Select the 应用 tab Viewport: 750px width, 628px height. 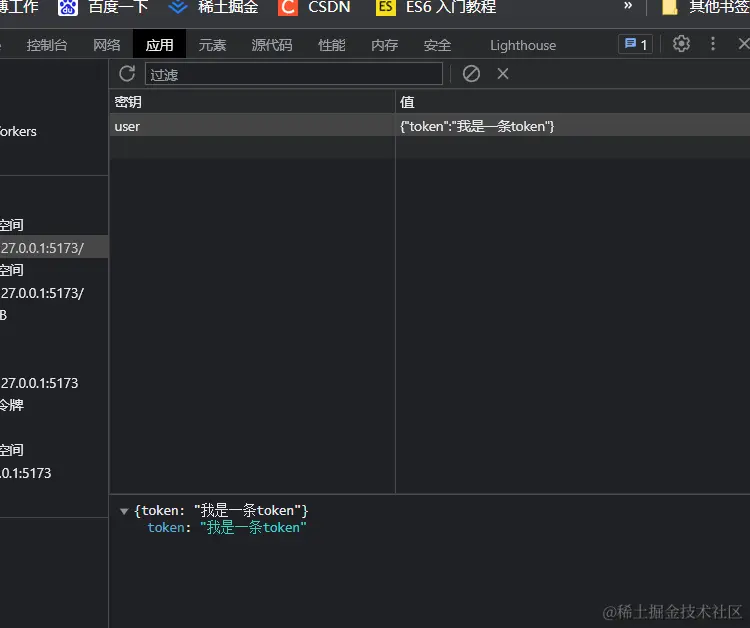(x=160, y=45)
